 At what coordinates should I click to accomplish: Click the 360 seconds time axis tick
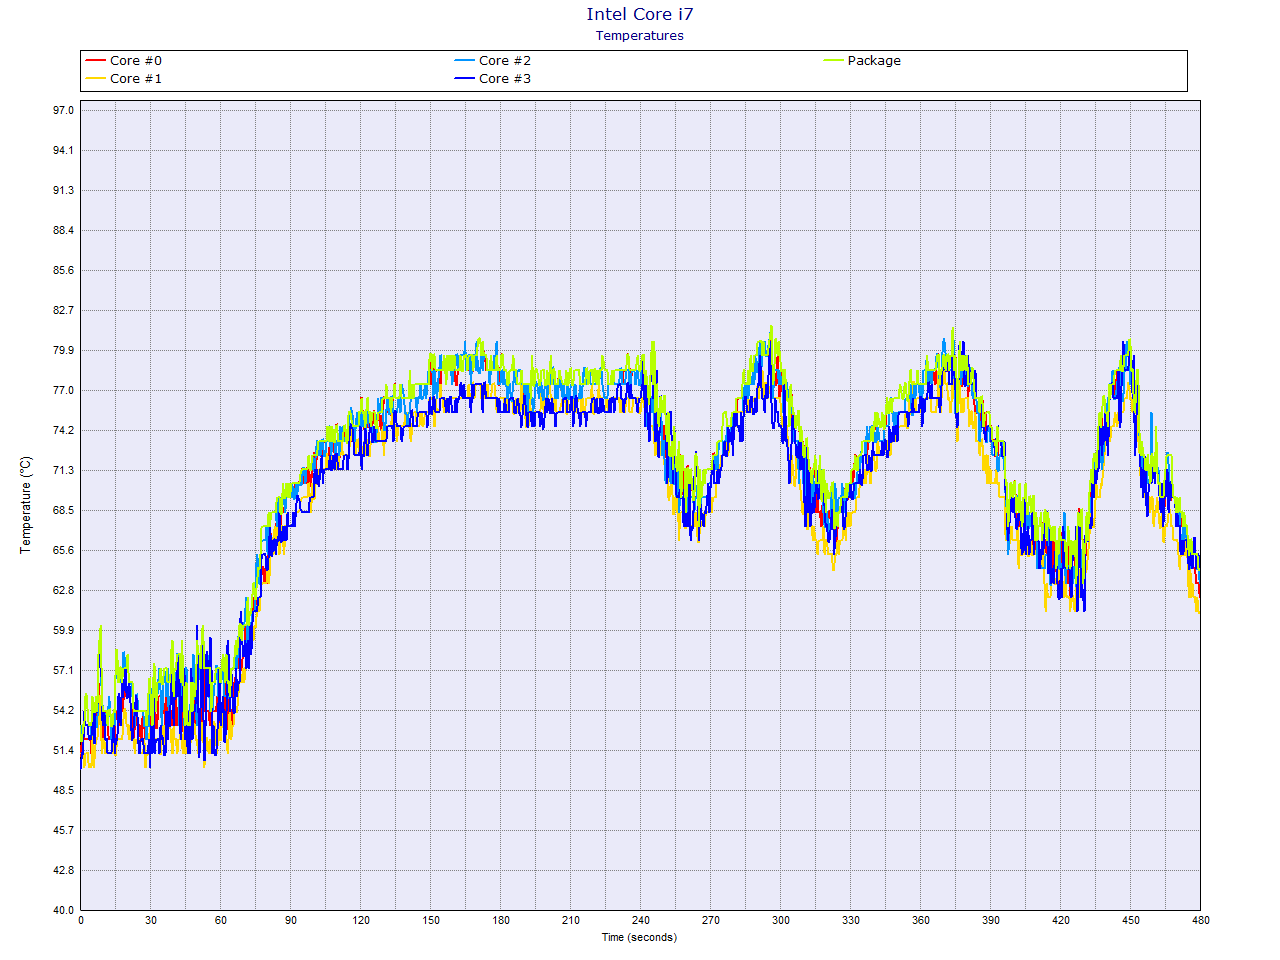921,920
